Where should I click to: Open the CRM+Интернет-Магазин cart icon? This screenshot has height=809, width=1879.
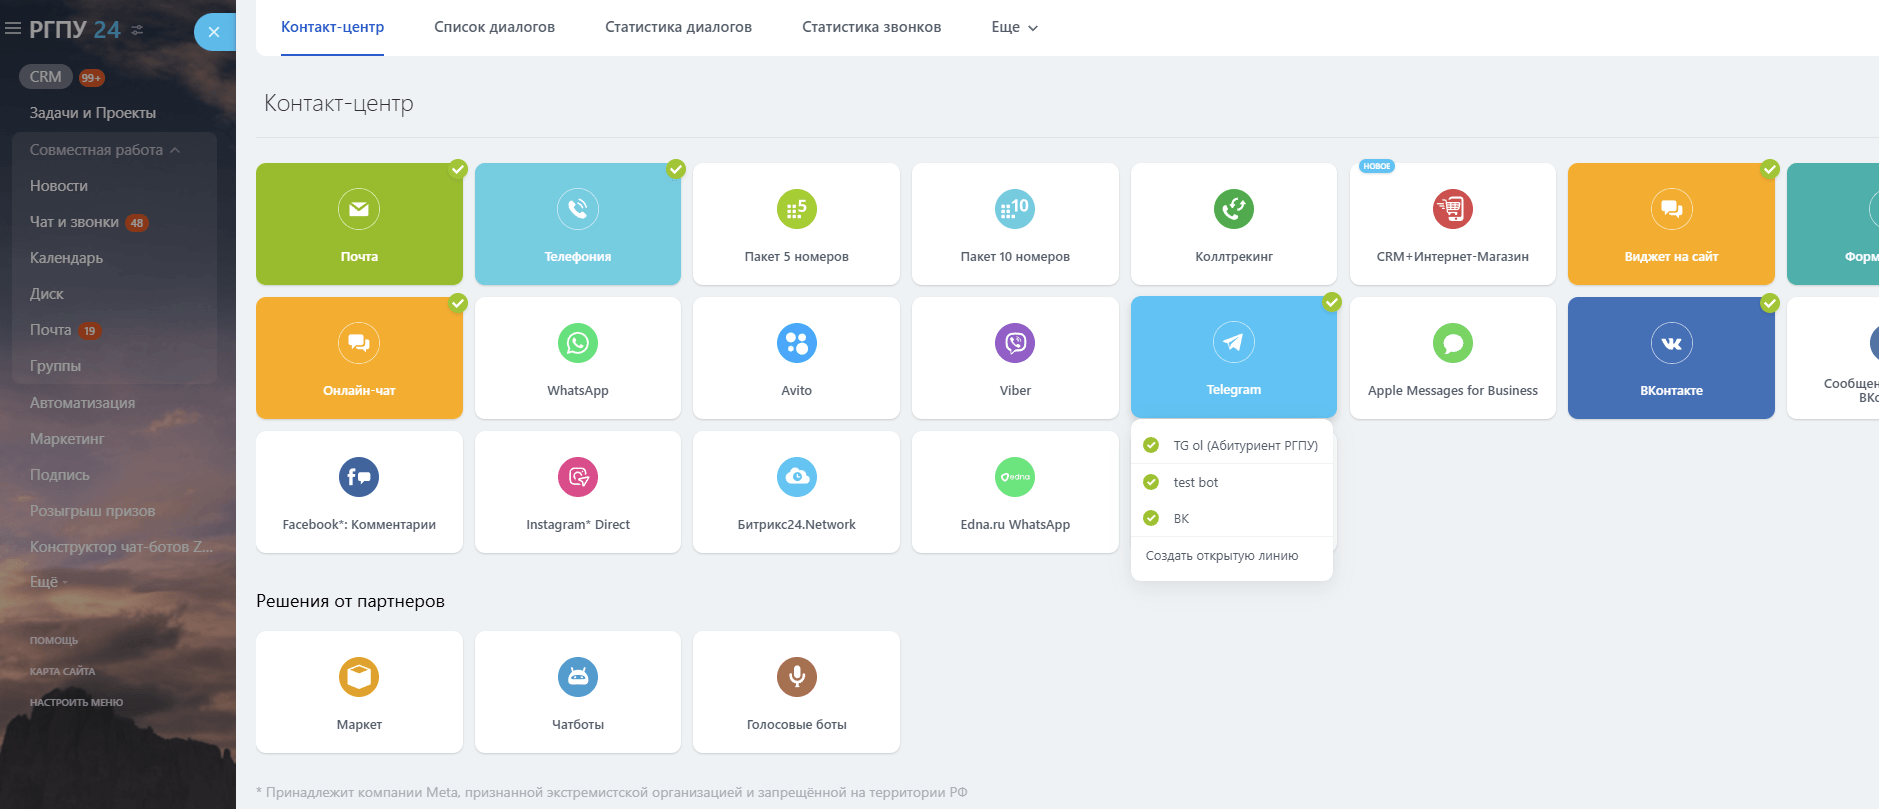(x=1453, y=209)
